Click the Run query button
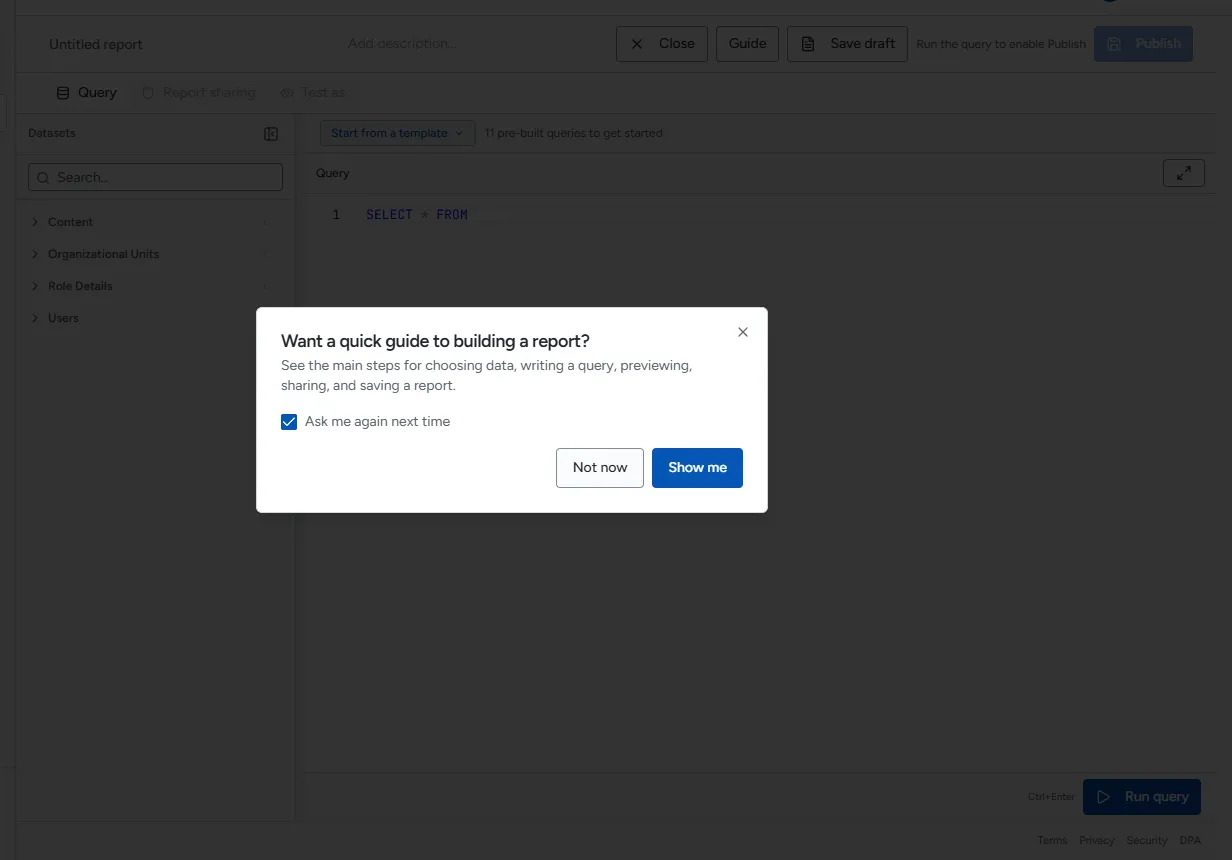Image resolution: width=1232 pixels, height=860 pixels. 1142,797
